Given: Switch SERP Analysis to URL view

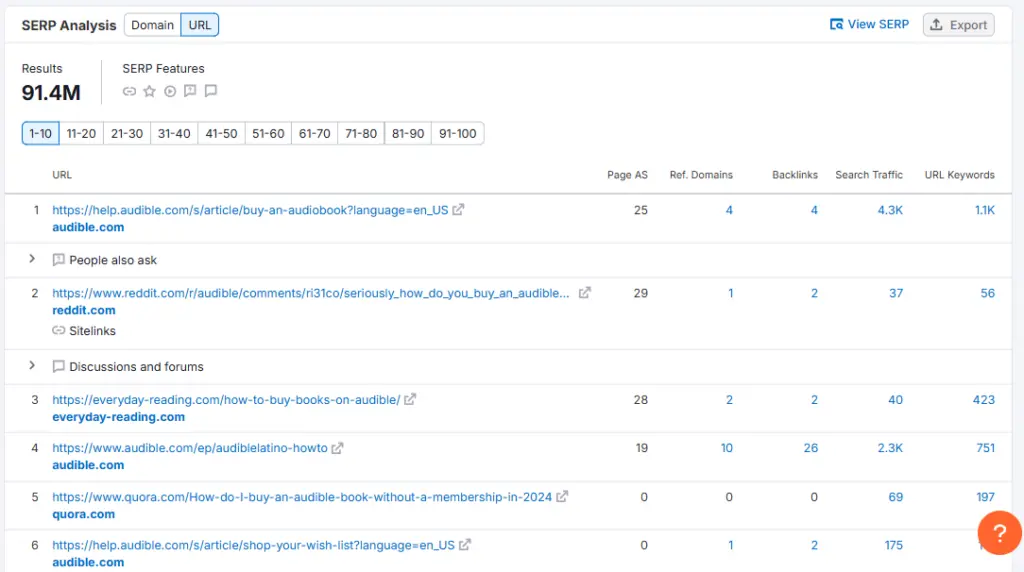Looking at the screenshot, I should pos(200,25).
